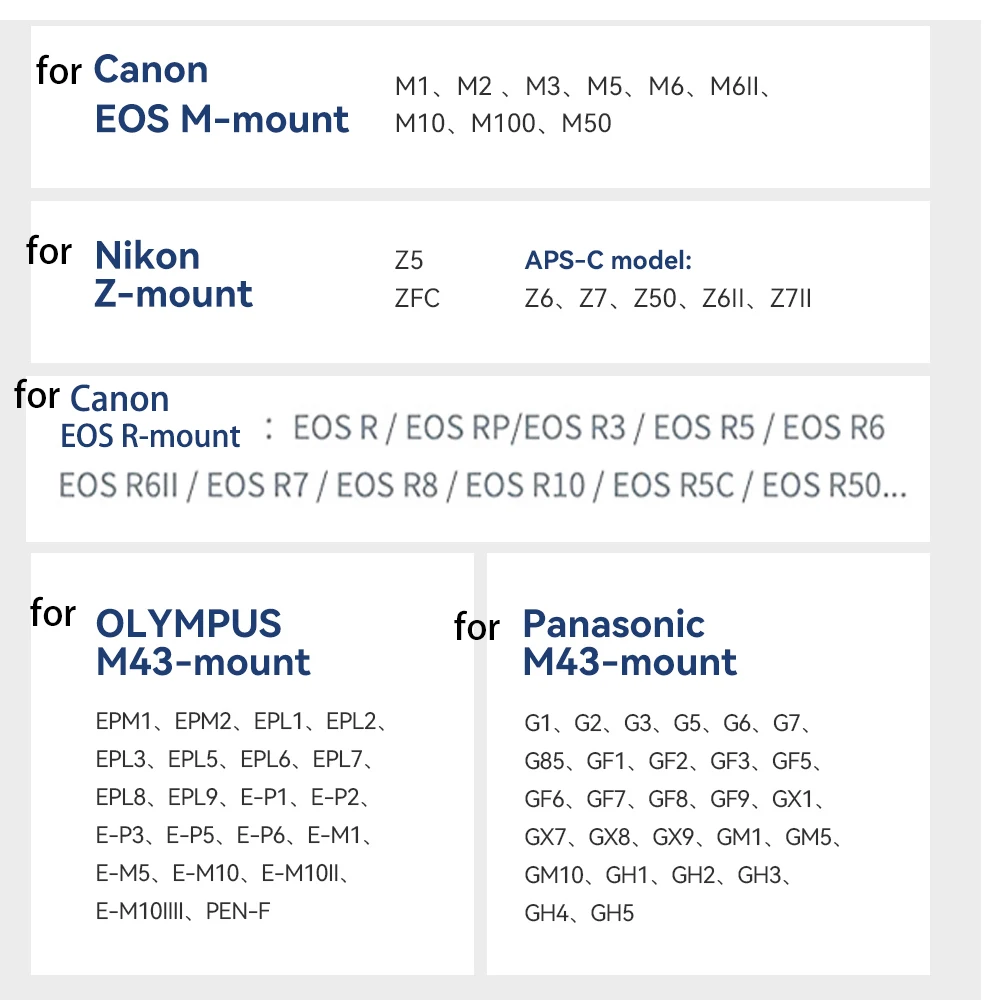Select the Nikon Z-mount heading
Screen dimensions: 1000x1000
[173, 275]
